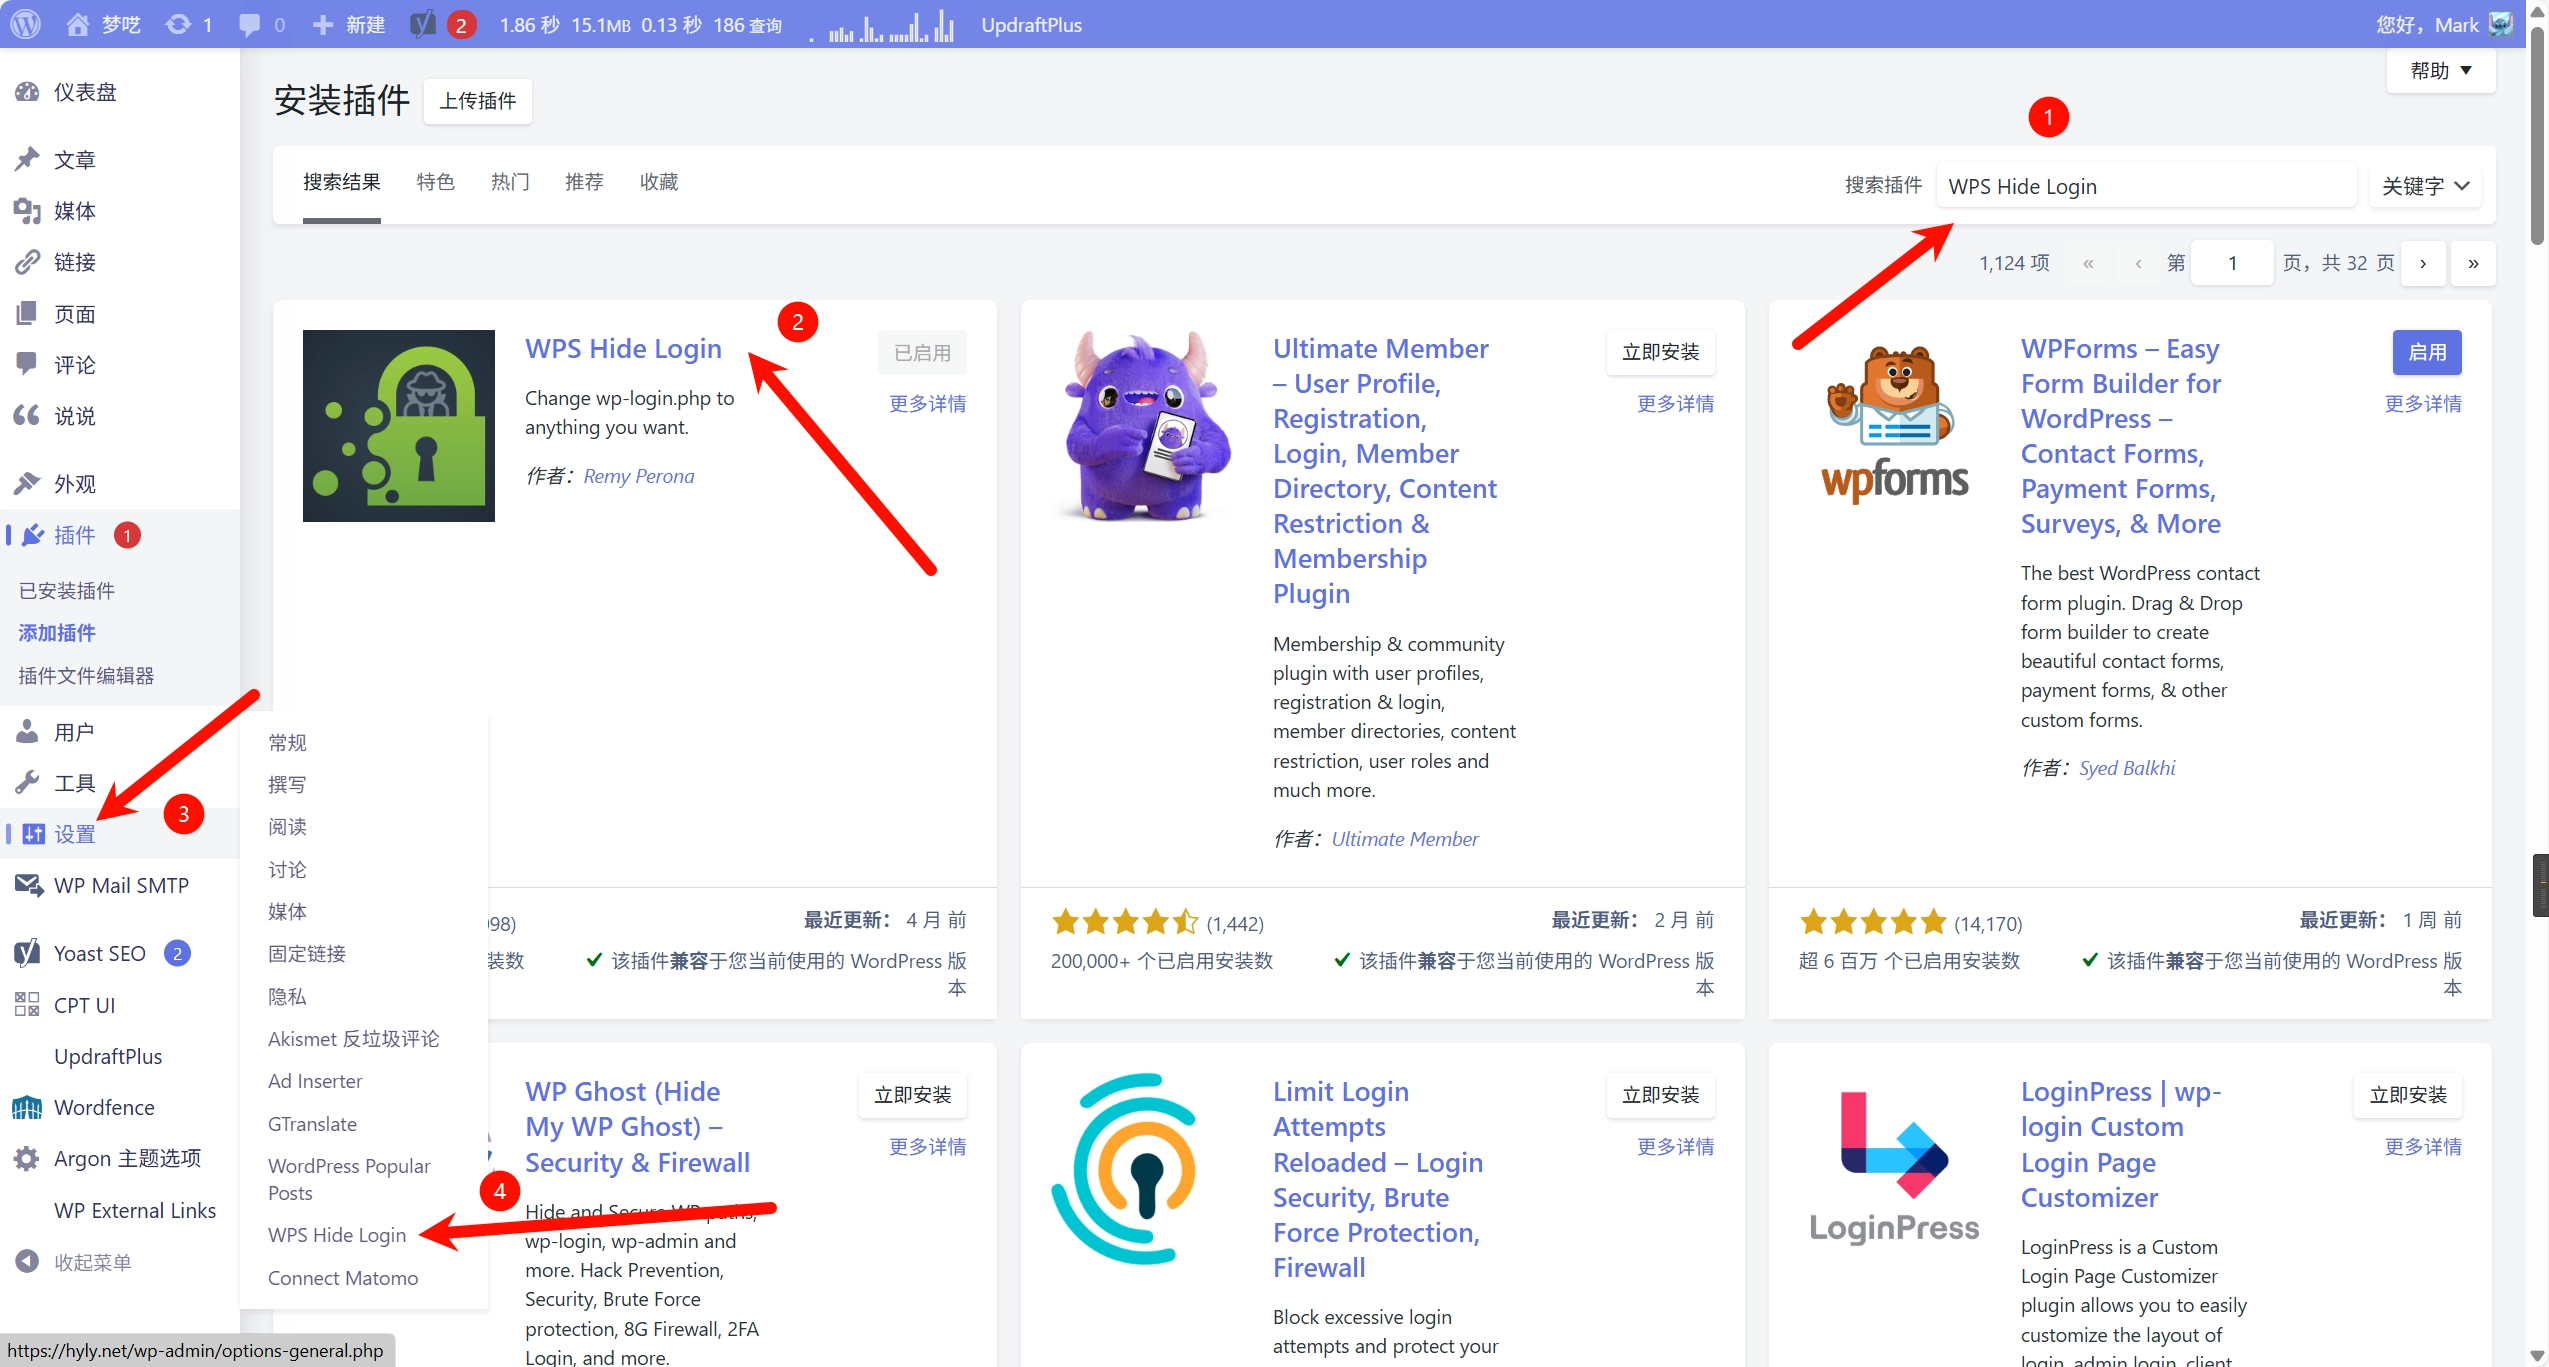Open Posts via the pushpin icon
The width and height of the screenshot is (2549, 1367).
coord(27,160)
